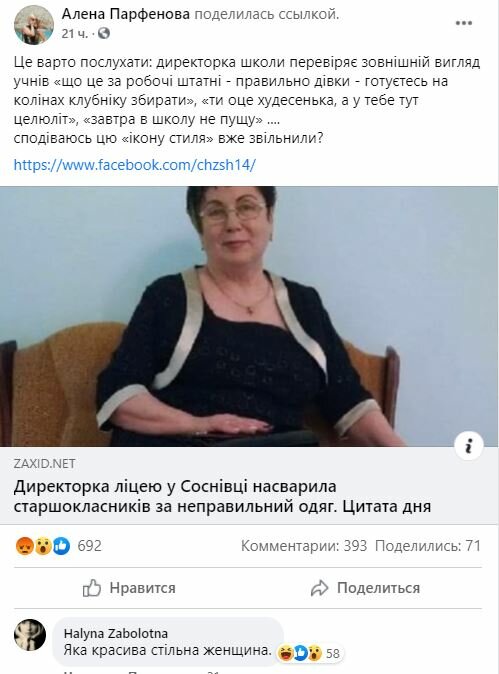Click the director photo link preview
The height and width of the screenshot is (674, 499).
point(249,316)
